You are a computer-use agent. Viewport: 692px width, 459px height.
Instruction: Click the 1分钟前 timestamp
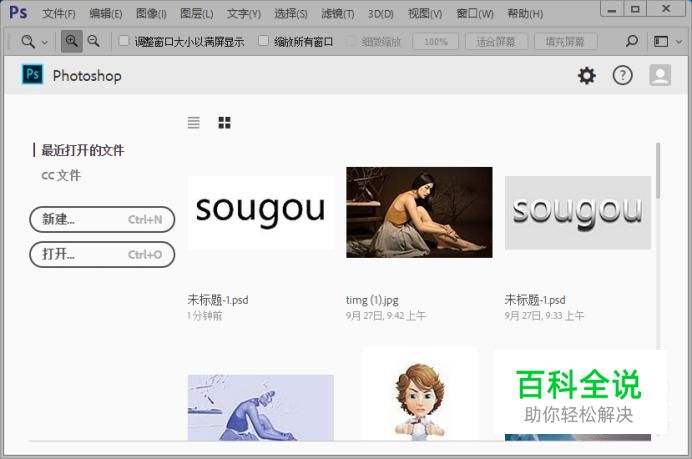point(205,316)
